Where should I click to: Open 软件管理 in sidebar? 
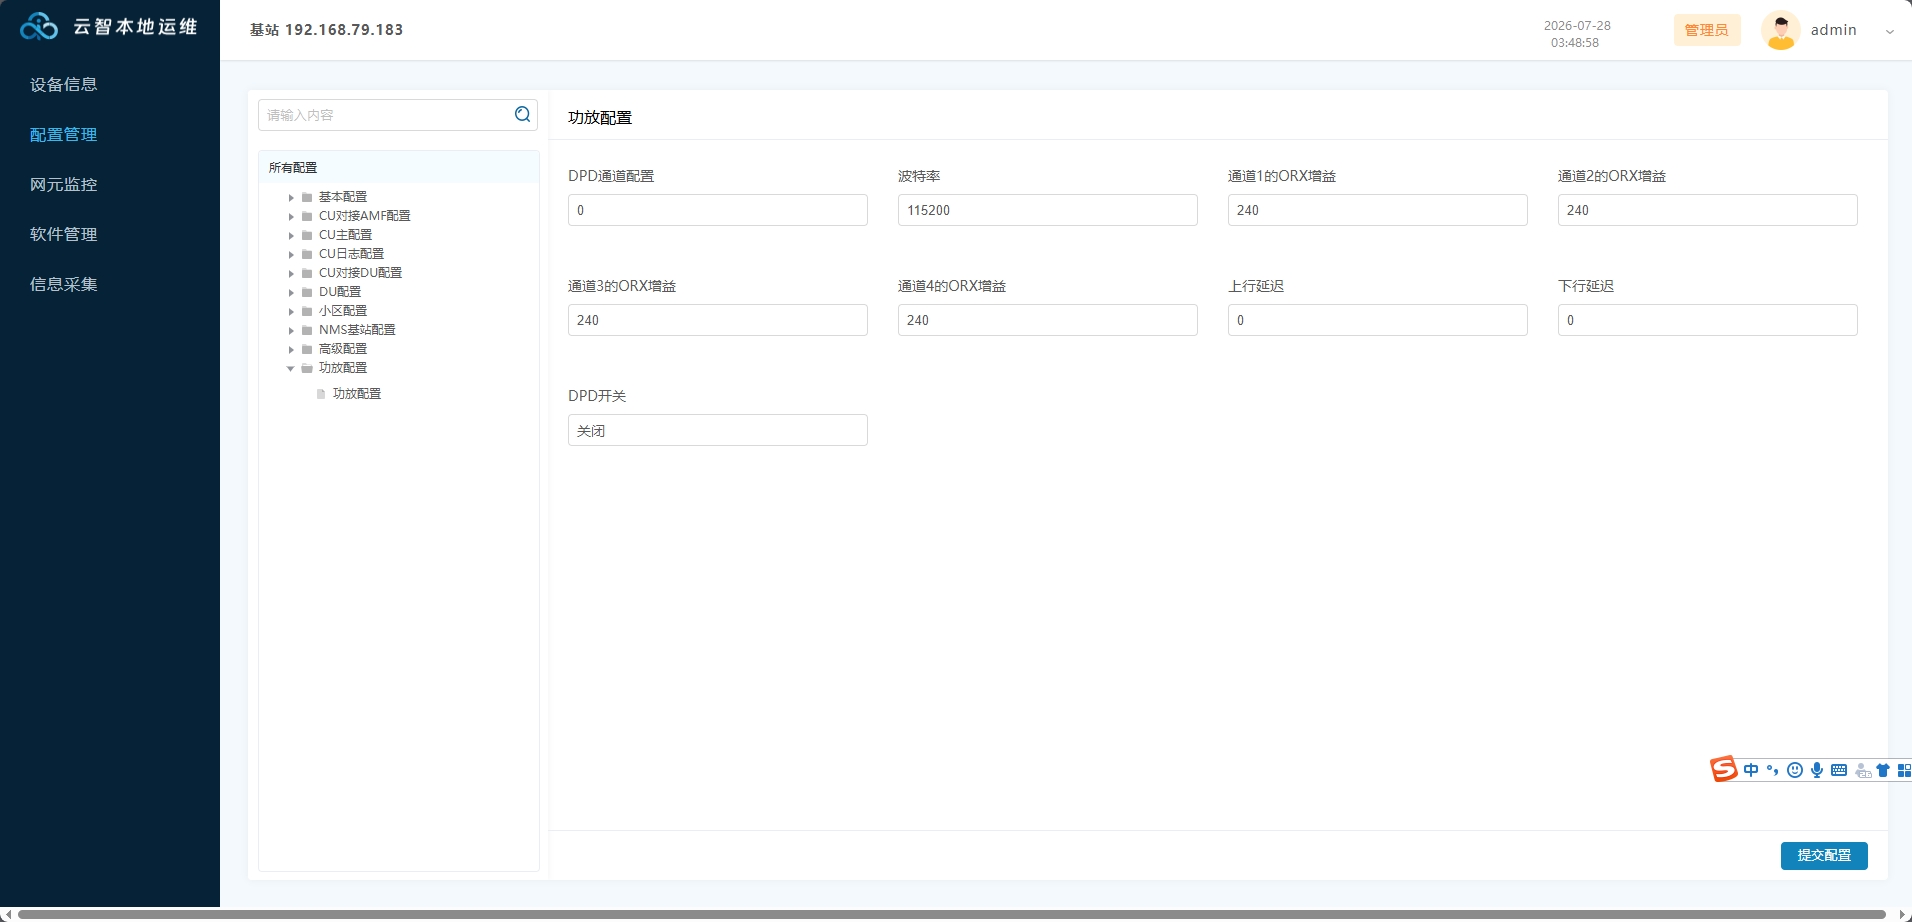coord(64,234)
